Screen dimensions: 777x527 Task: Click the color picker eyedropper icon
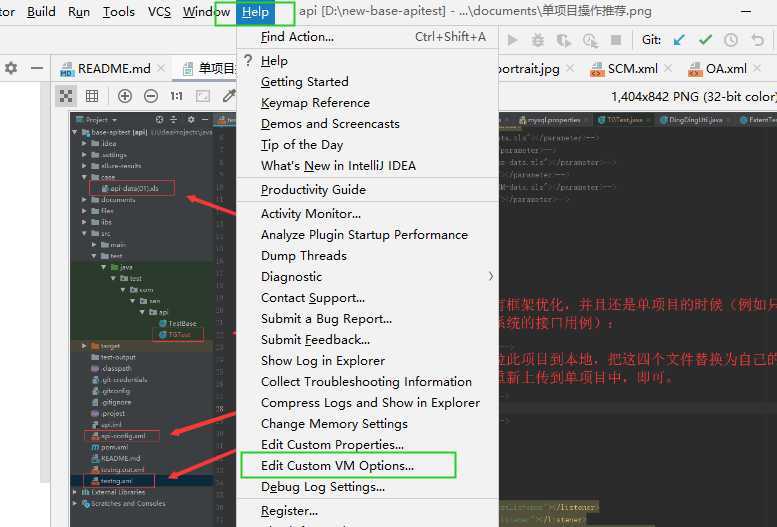point(228,96)
